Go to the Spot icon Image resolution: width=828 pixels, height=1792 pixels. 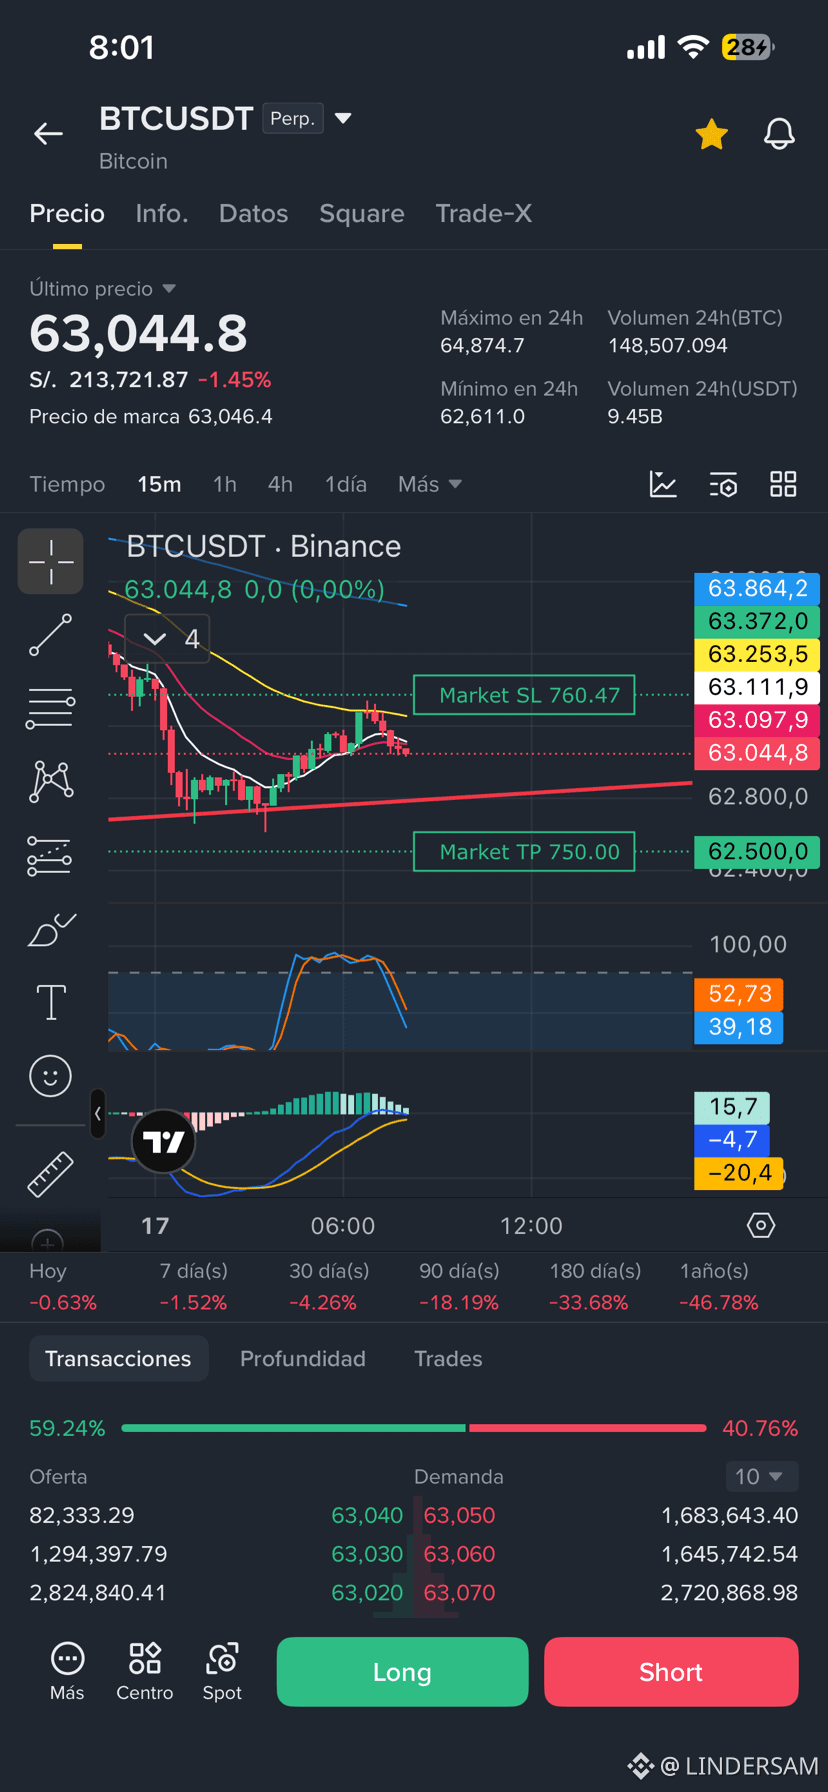click(x=222, y=1671)
